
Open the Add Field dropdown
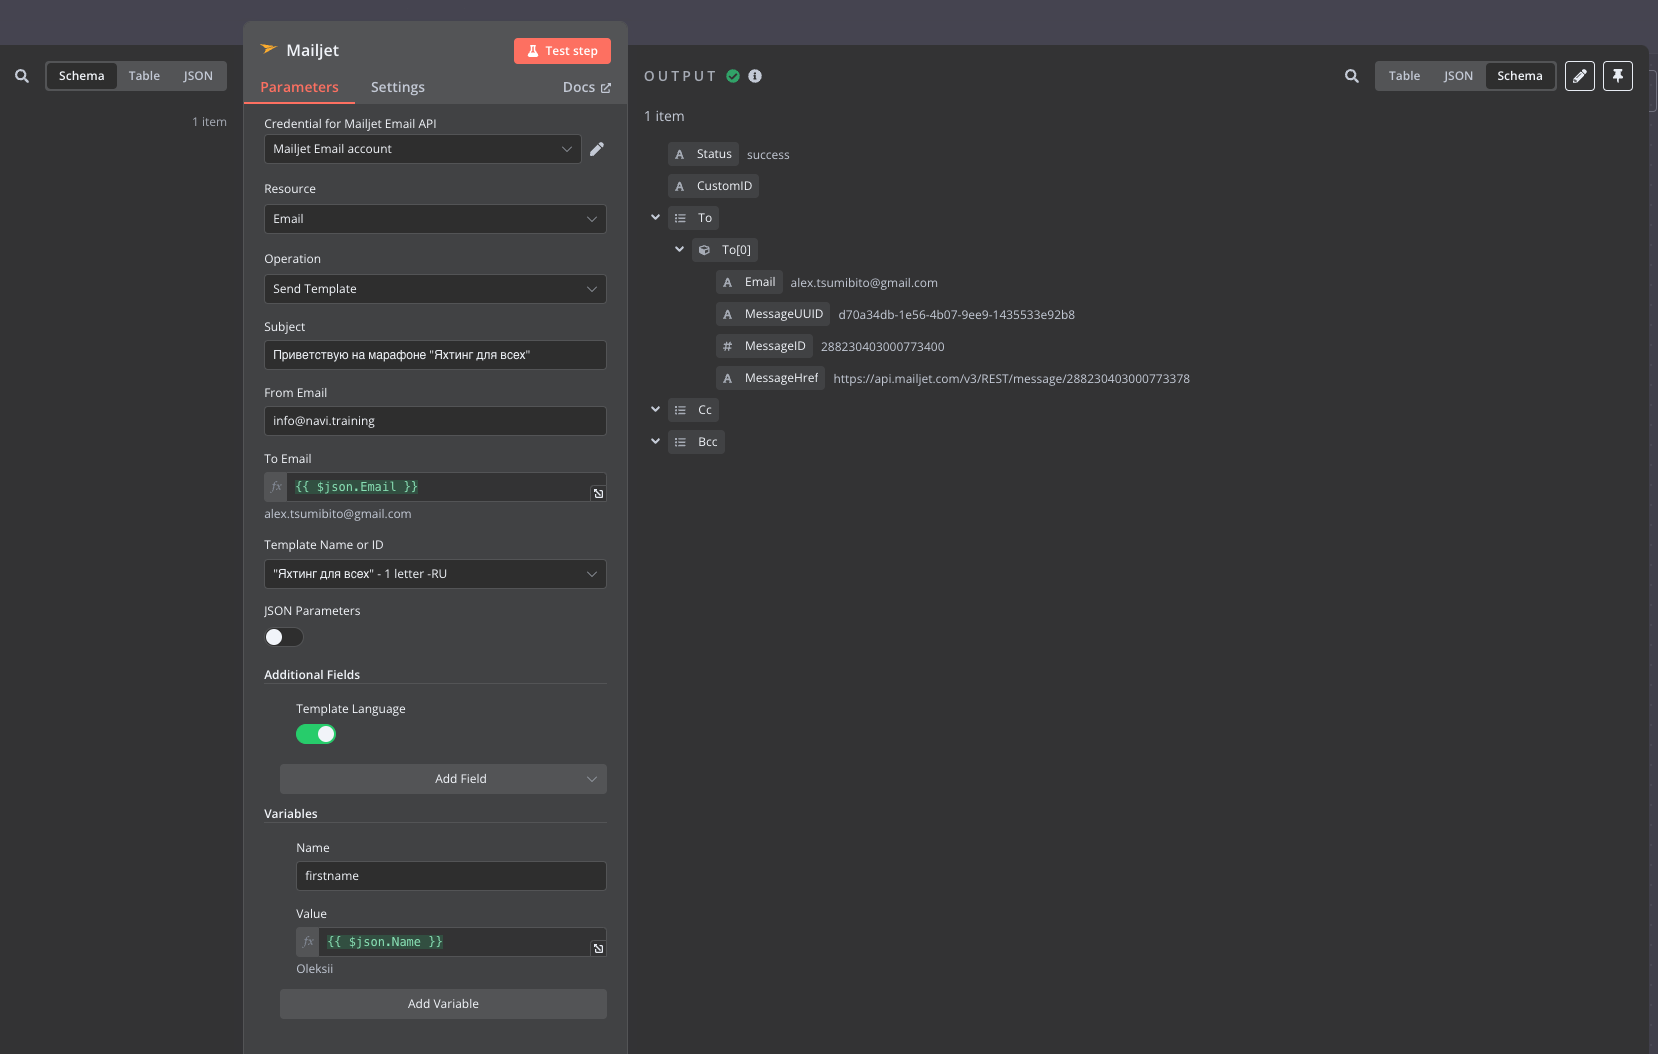point(443,779)
